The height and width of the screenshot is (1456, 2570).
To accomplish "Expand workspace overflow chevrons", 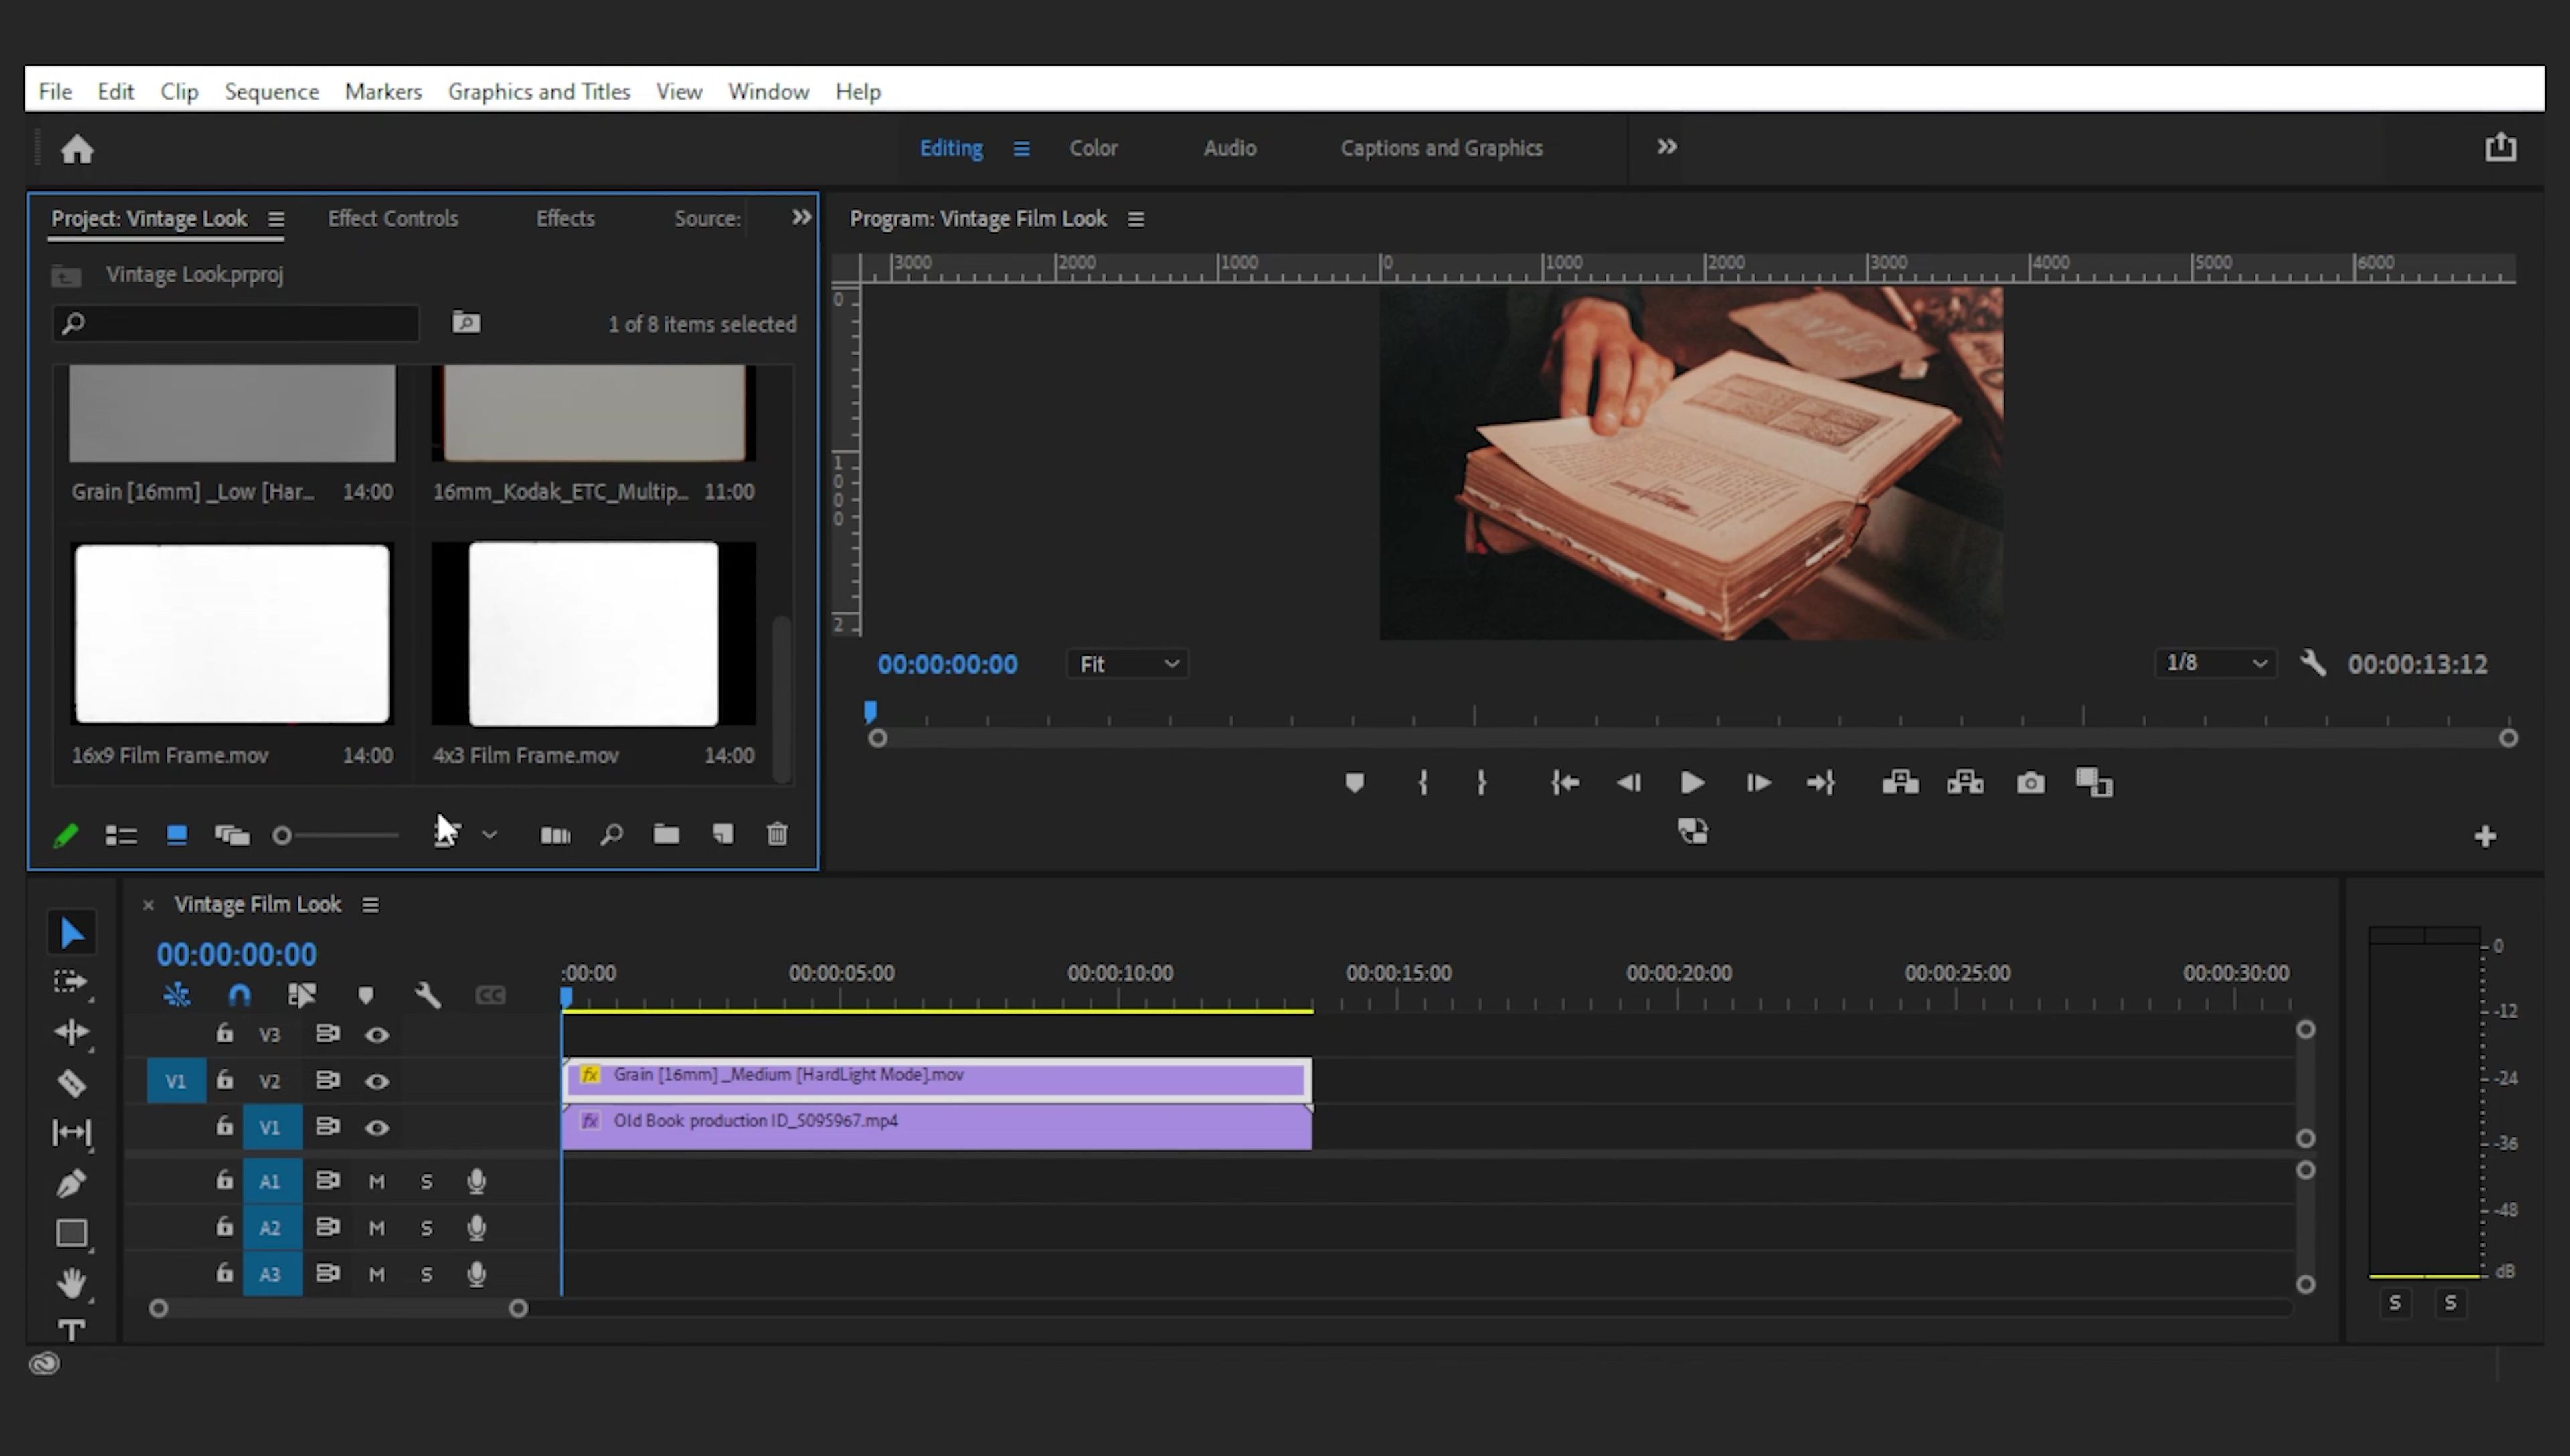I will click(x=1666, y=147).
